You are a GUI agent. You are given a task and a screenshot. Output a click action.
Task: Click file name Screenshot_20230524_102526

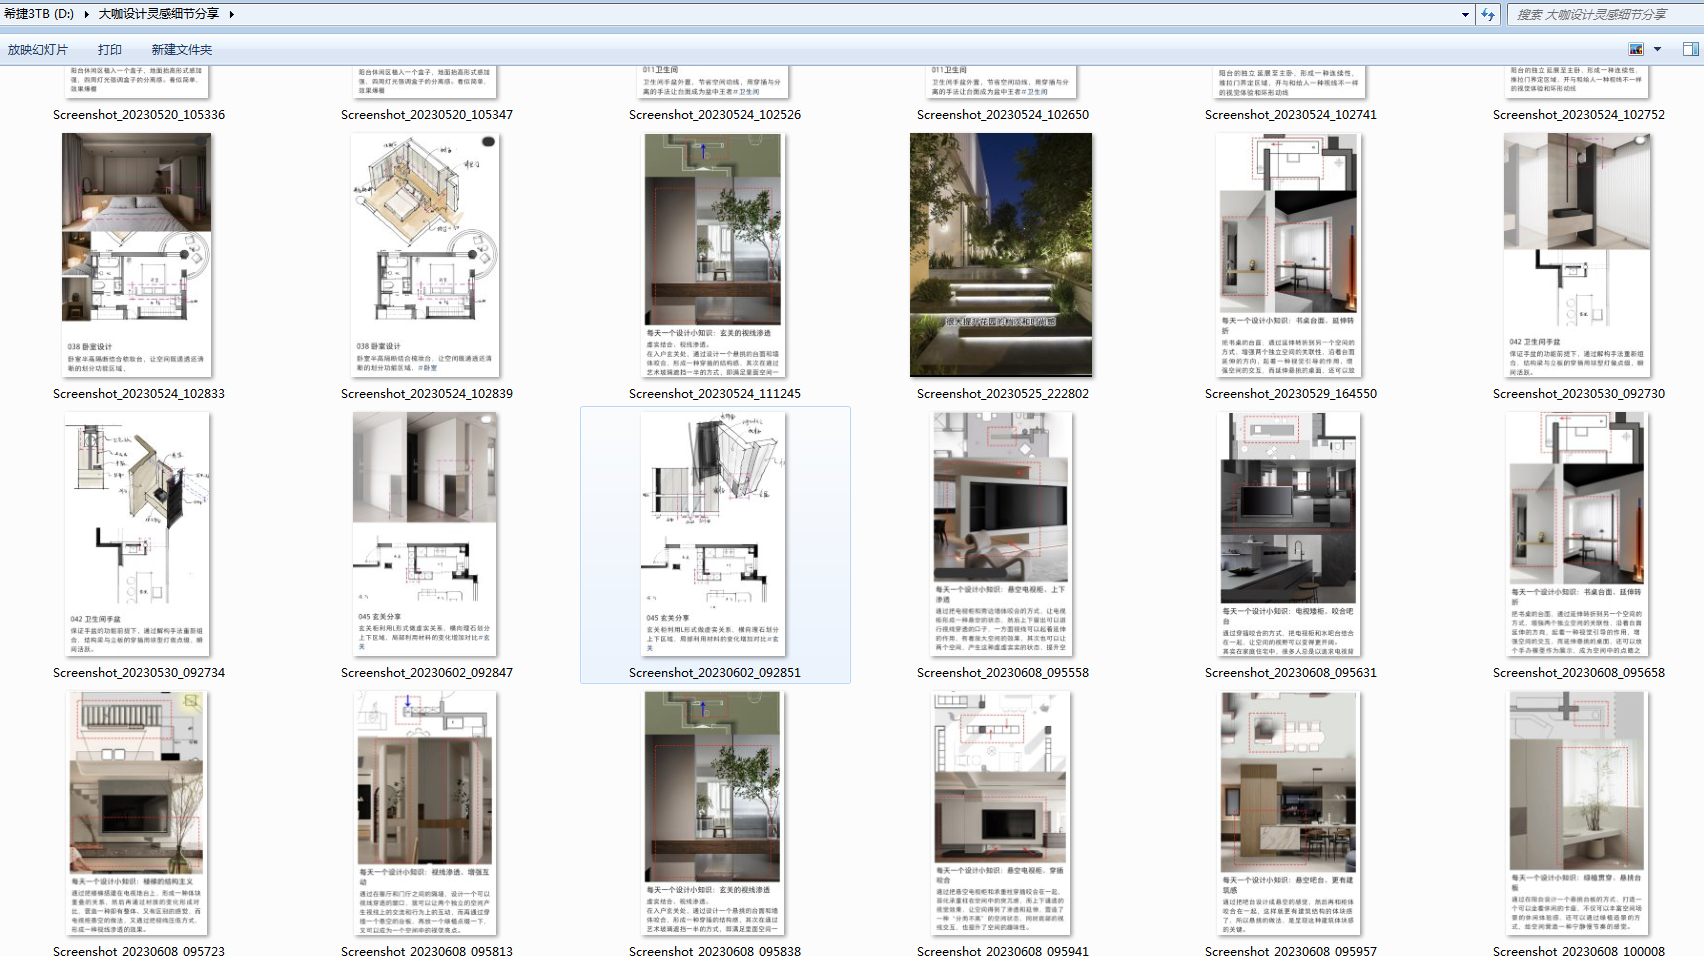[x=715, y=115]
